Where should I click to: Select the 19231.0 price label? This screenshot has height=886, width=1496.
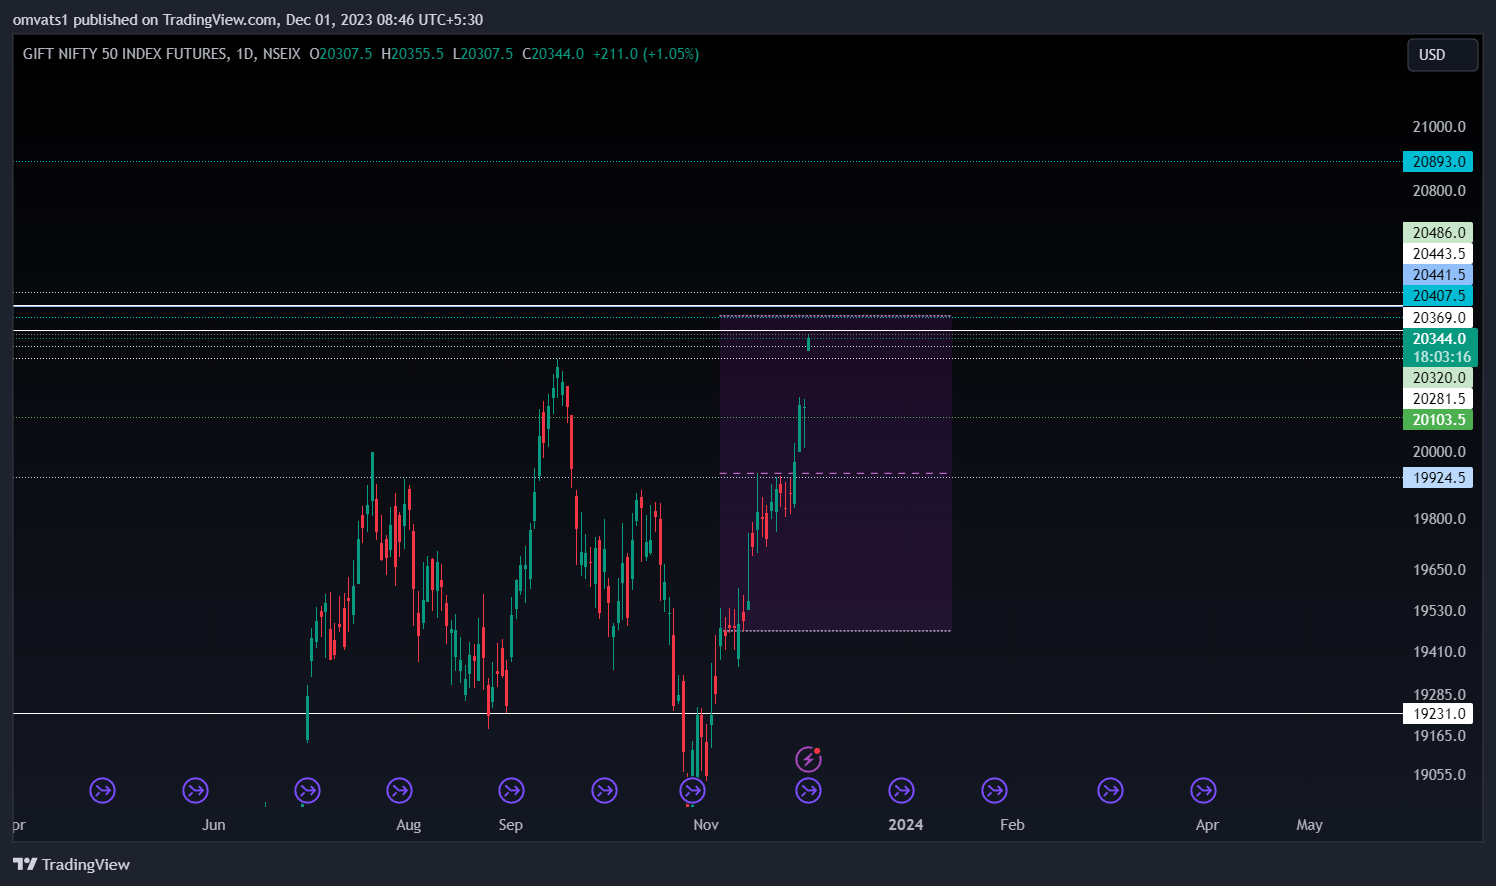click(1438, 713)
